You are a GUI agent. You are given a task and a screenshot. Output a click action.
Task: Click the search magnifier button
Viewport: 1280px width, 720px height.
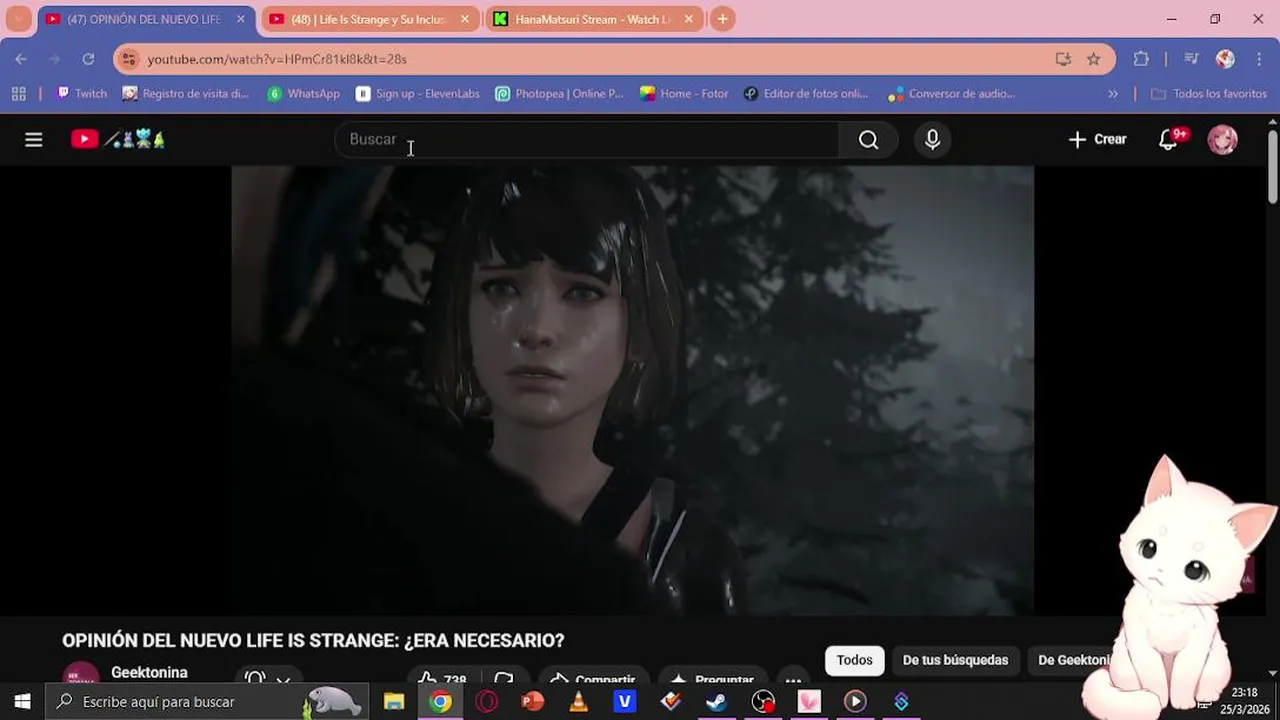coord(868,140)
